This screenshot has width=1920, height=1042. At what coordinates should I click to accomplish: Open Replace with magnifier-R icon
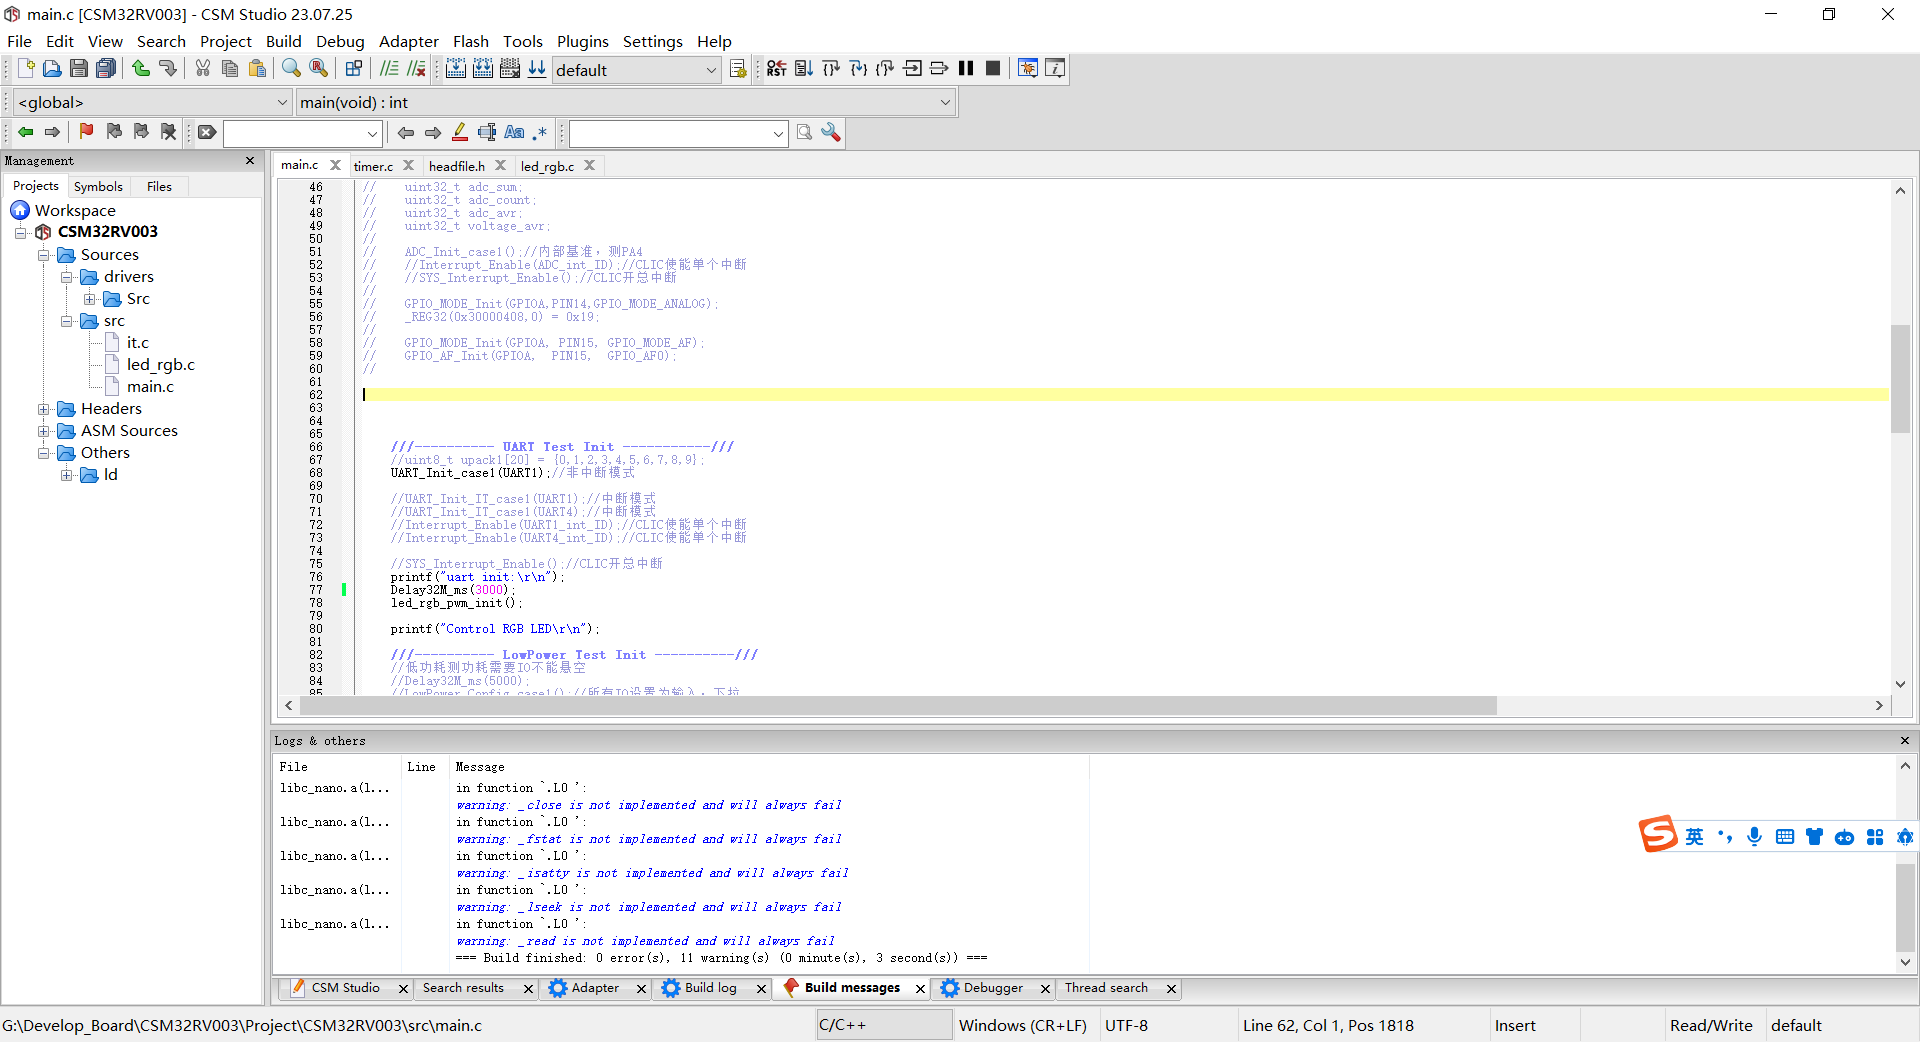click(318, 68)
